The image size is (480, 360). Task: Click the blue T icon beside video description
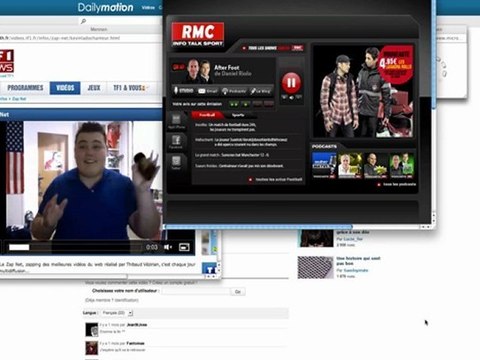[210, 269]
